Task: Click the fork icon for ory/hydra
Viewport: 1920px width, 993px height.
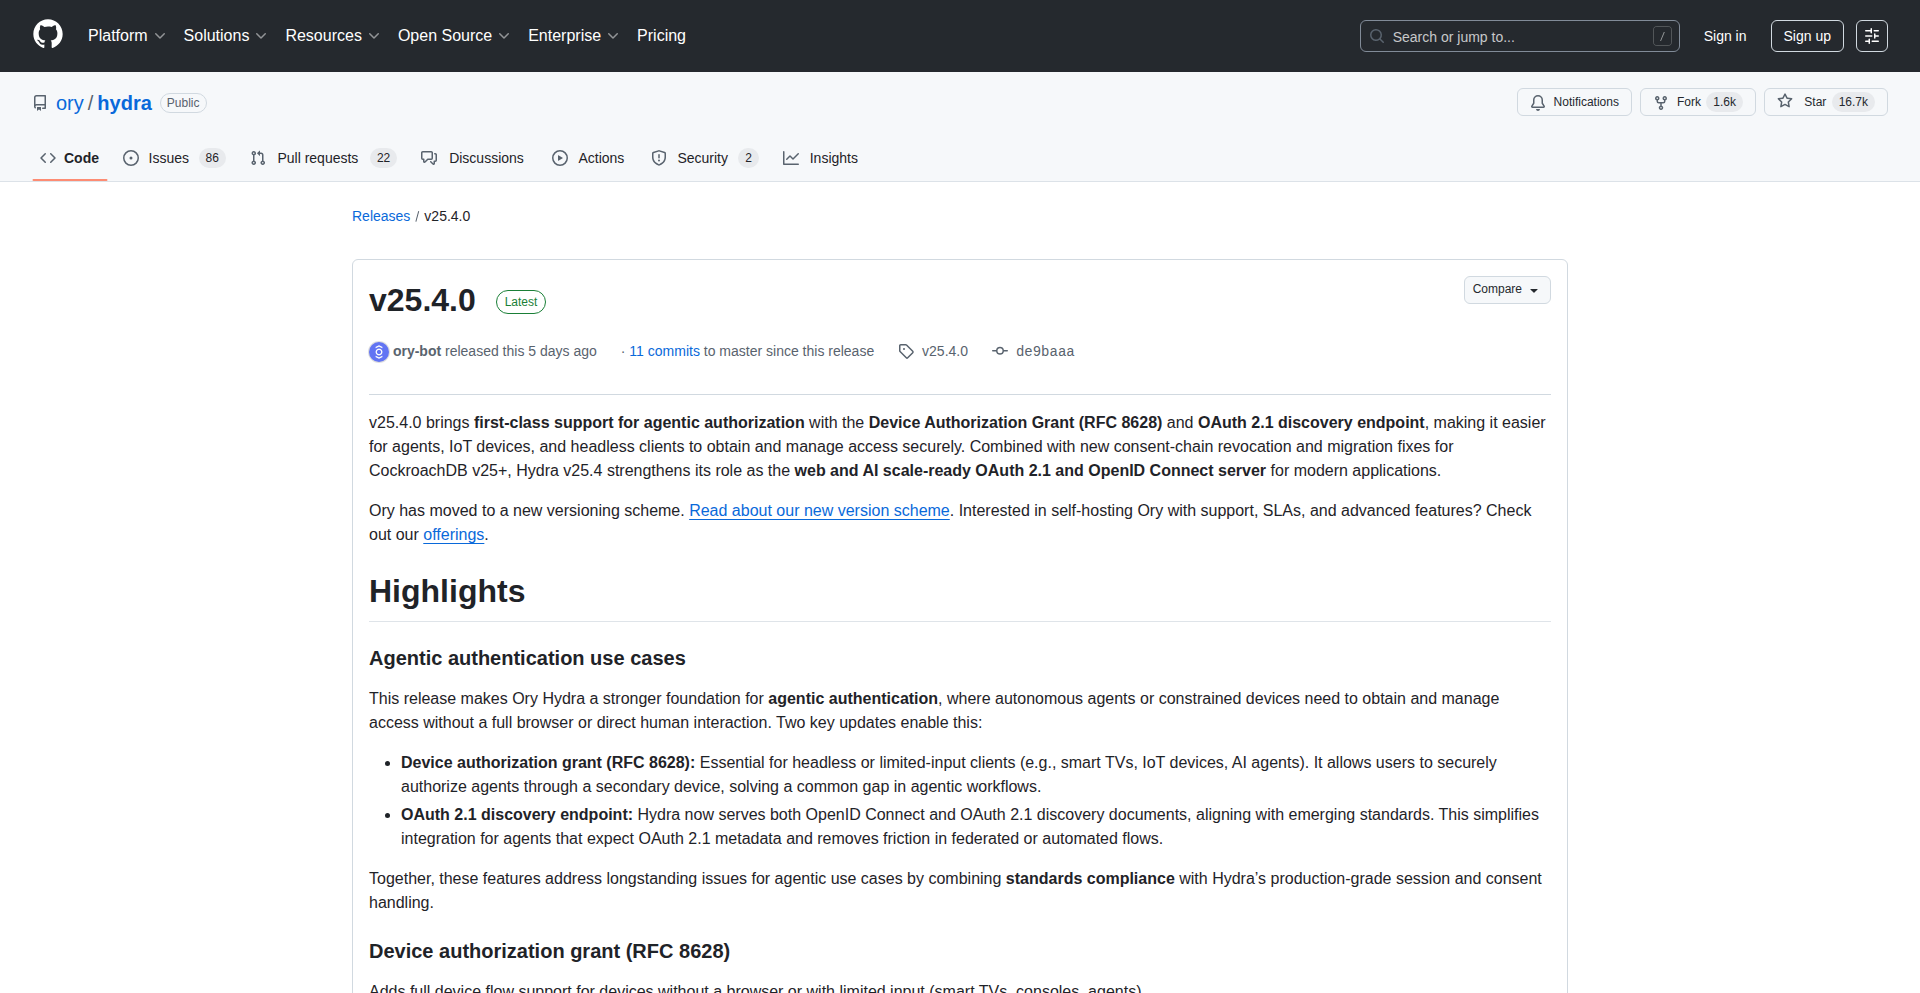Action: point(1661,102)
